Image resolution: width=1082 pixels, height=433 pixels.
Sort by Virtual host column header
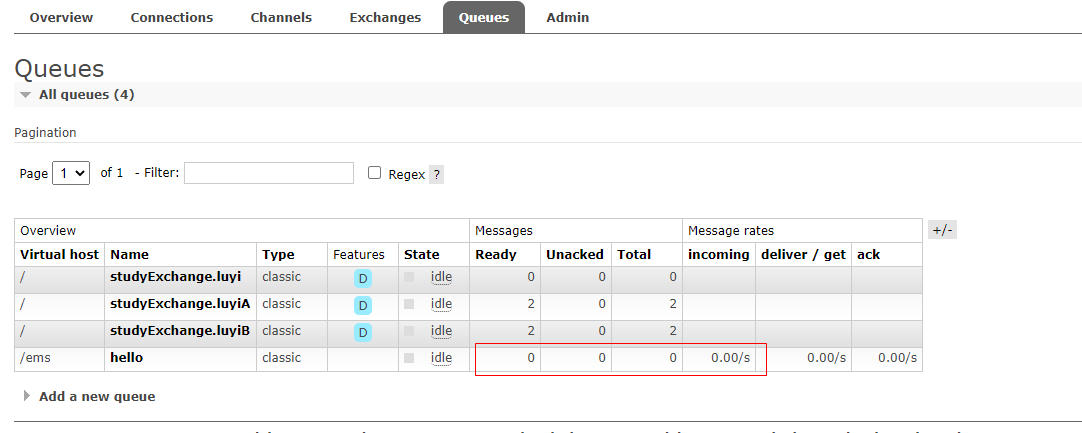59,254
